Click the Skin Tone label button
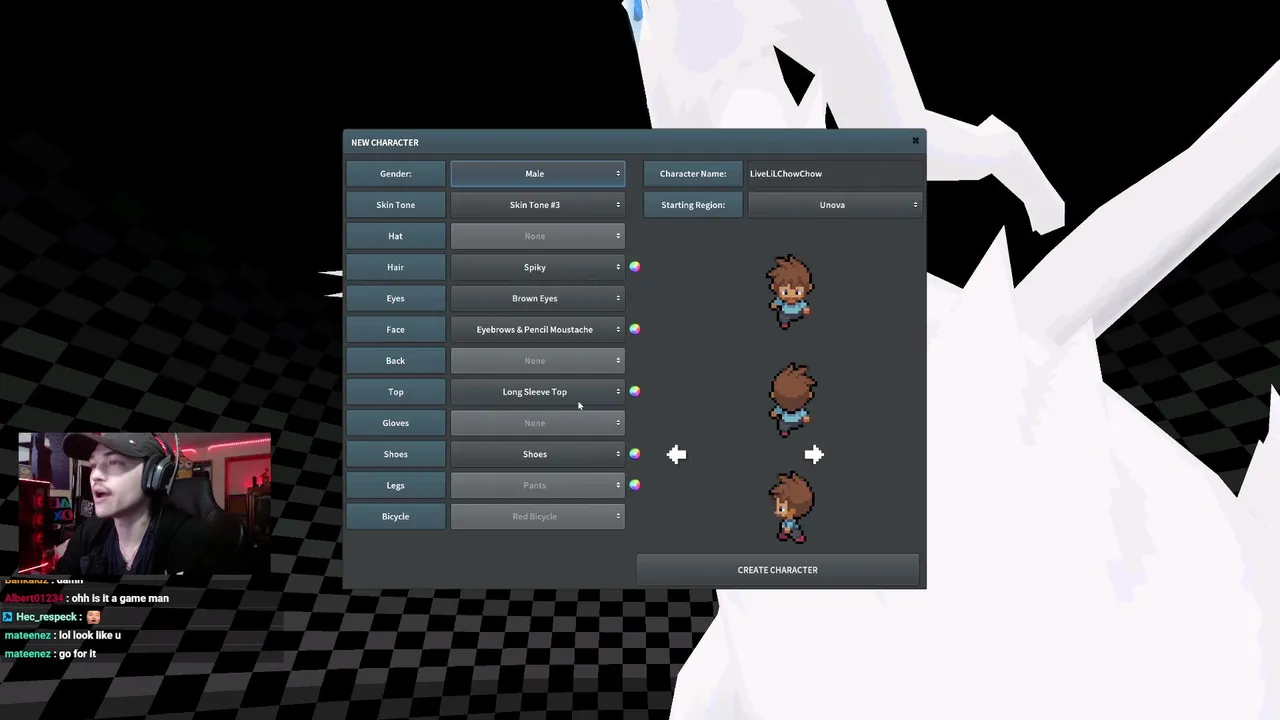1280x720 pixels. tap(396, 205)
